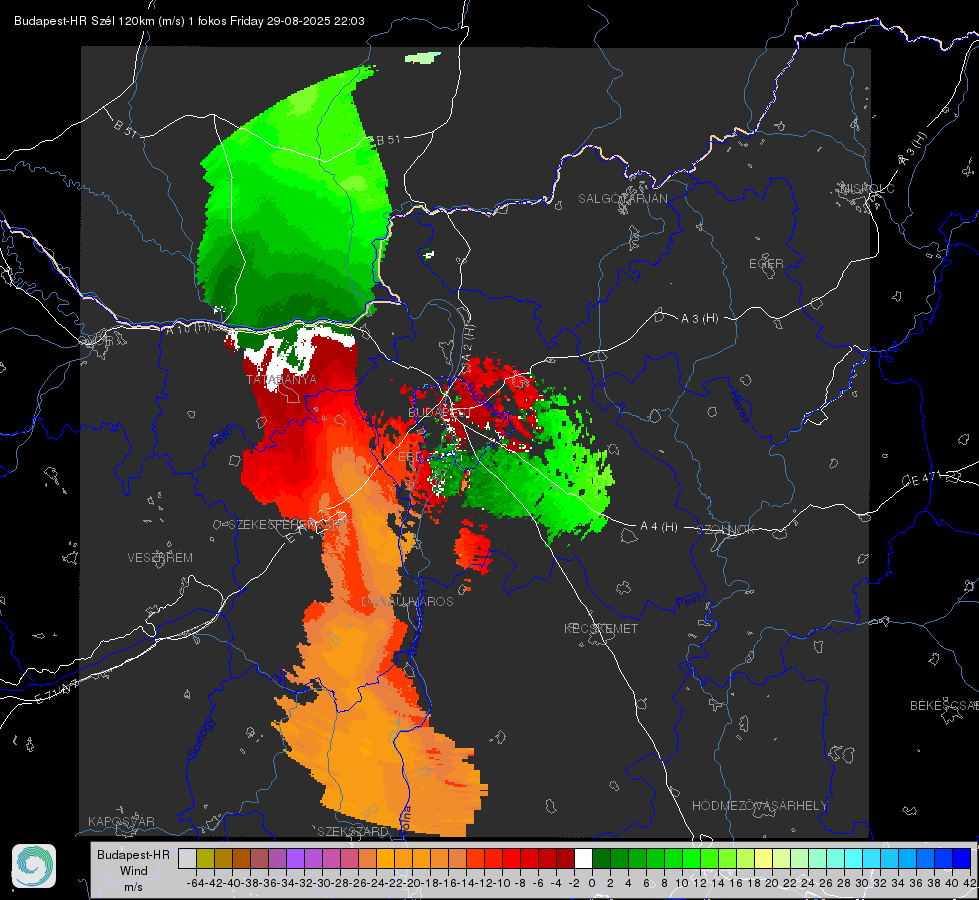Click the isolated red echo patch east of Dunaújváros

coord(473,548)
